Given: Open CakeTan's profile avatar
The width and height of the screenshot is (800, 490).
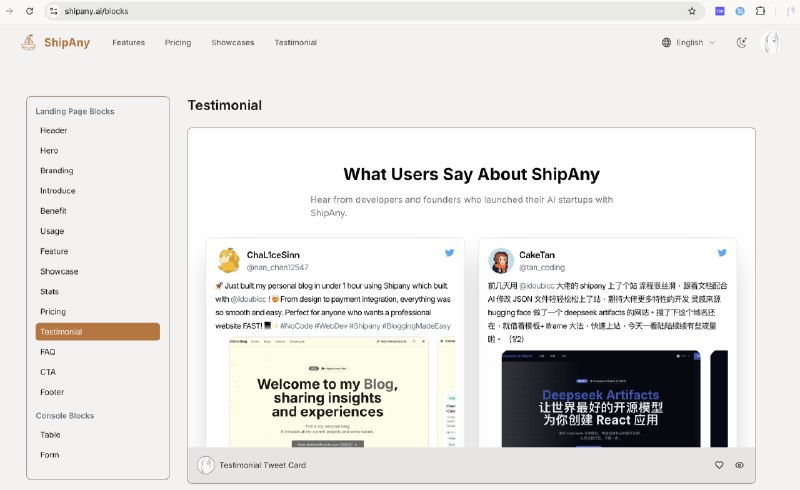Looking at the screenshot, I should [501, 260].
